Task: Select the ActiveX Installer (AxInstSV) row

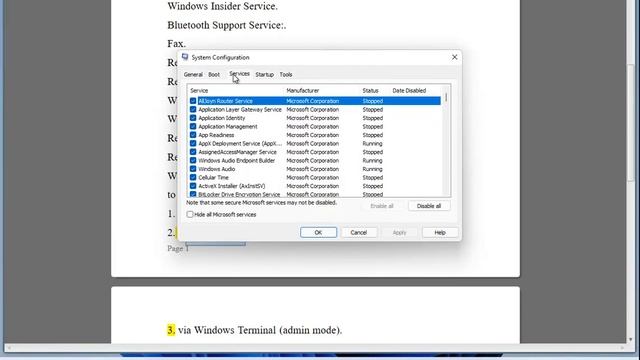Action: click(x=315, y=186)
